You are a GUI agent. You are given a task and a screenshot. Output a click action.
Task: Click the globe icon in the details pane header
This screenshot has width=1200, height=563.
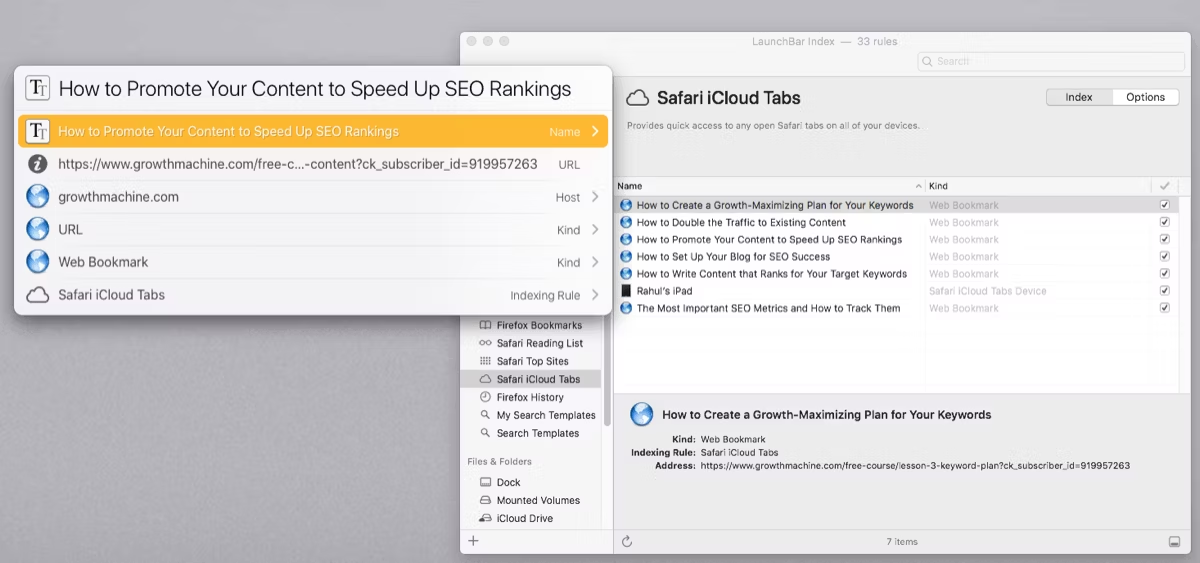643,414
